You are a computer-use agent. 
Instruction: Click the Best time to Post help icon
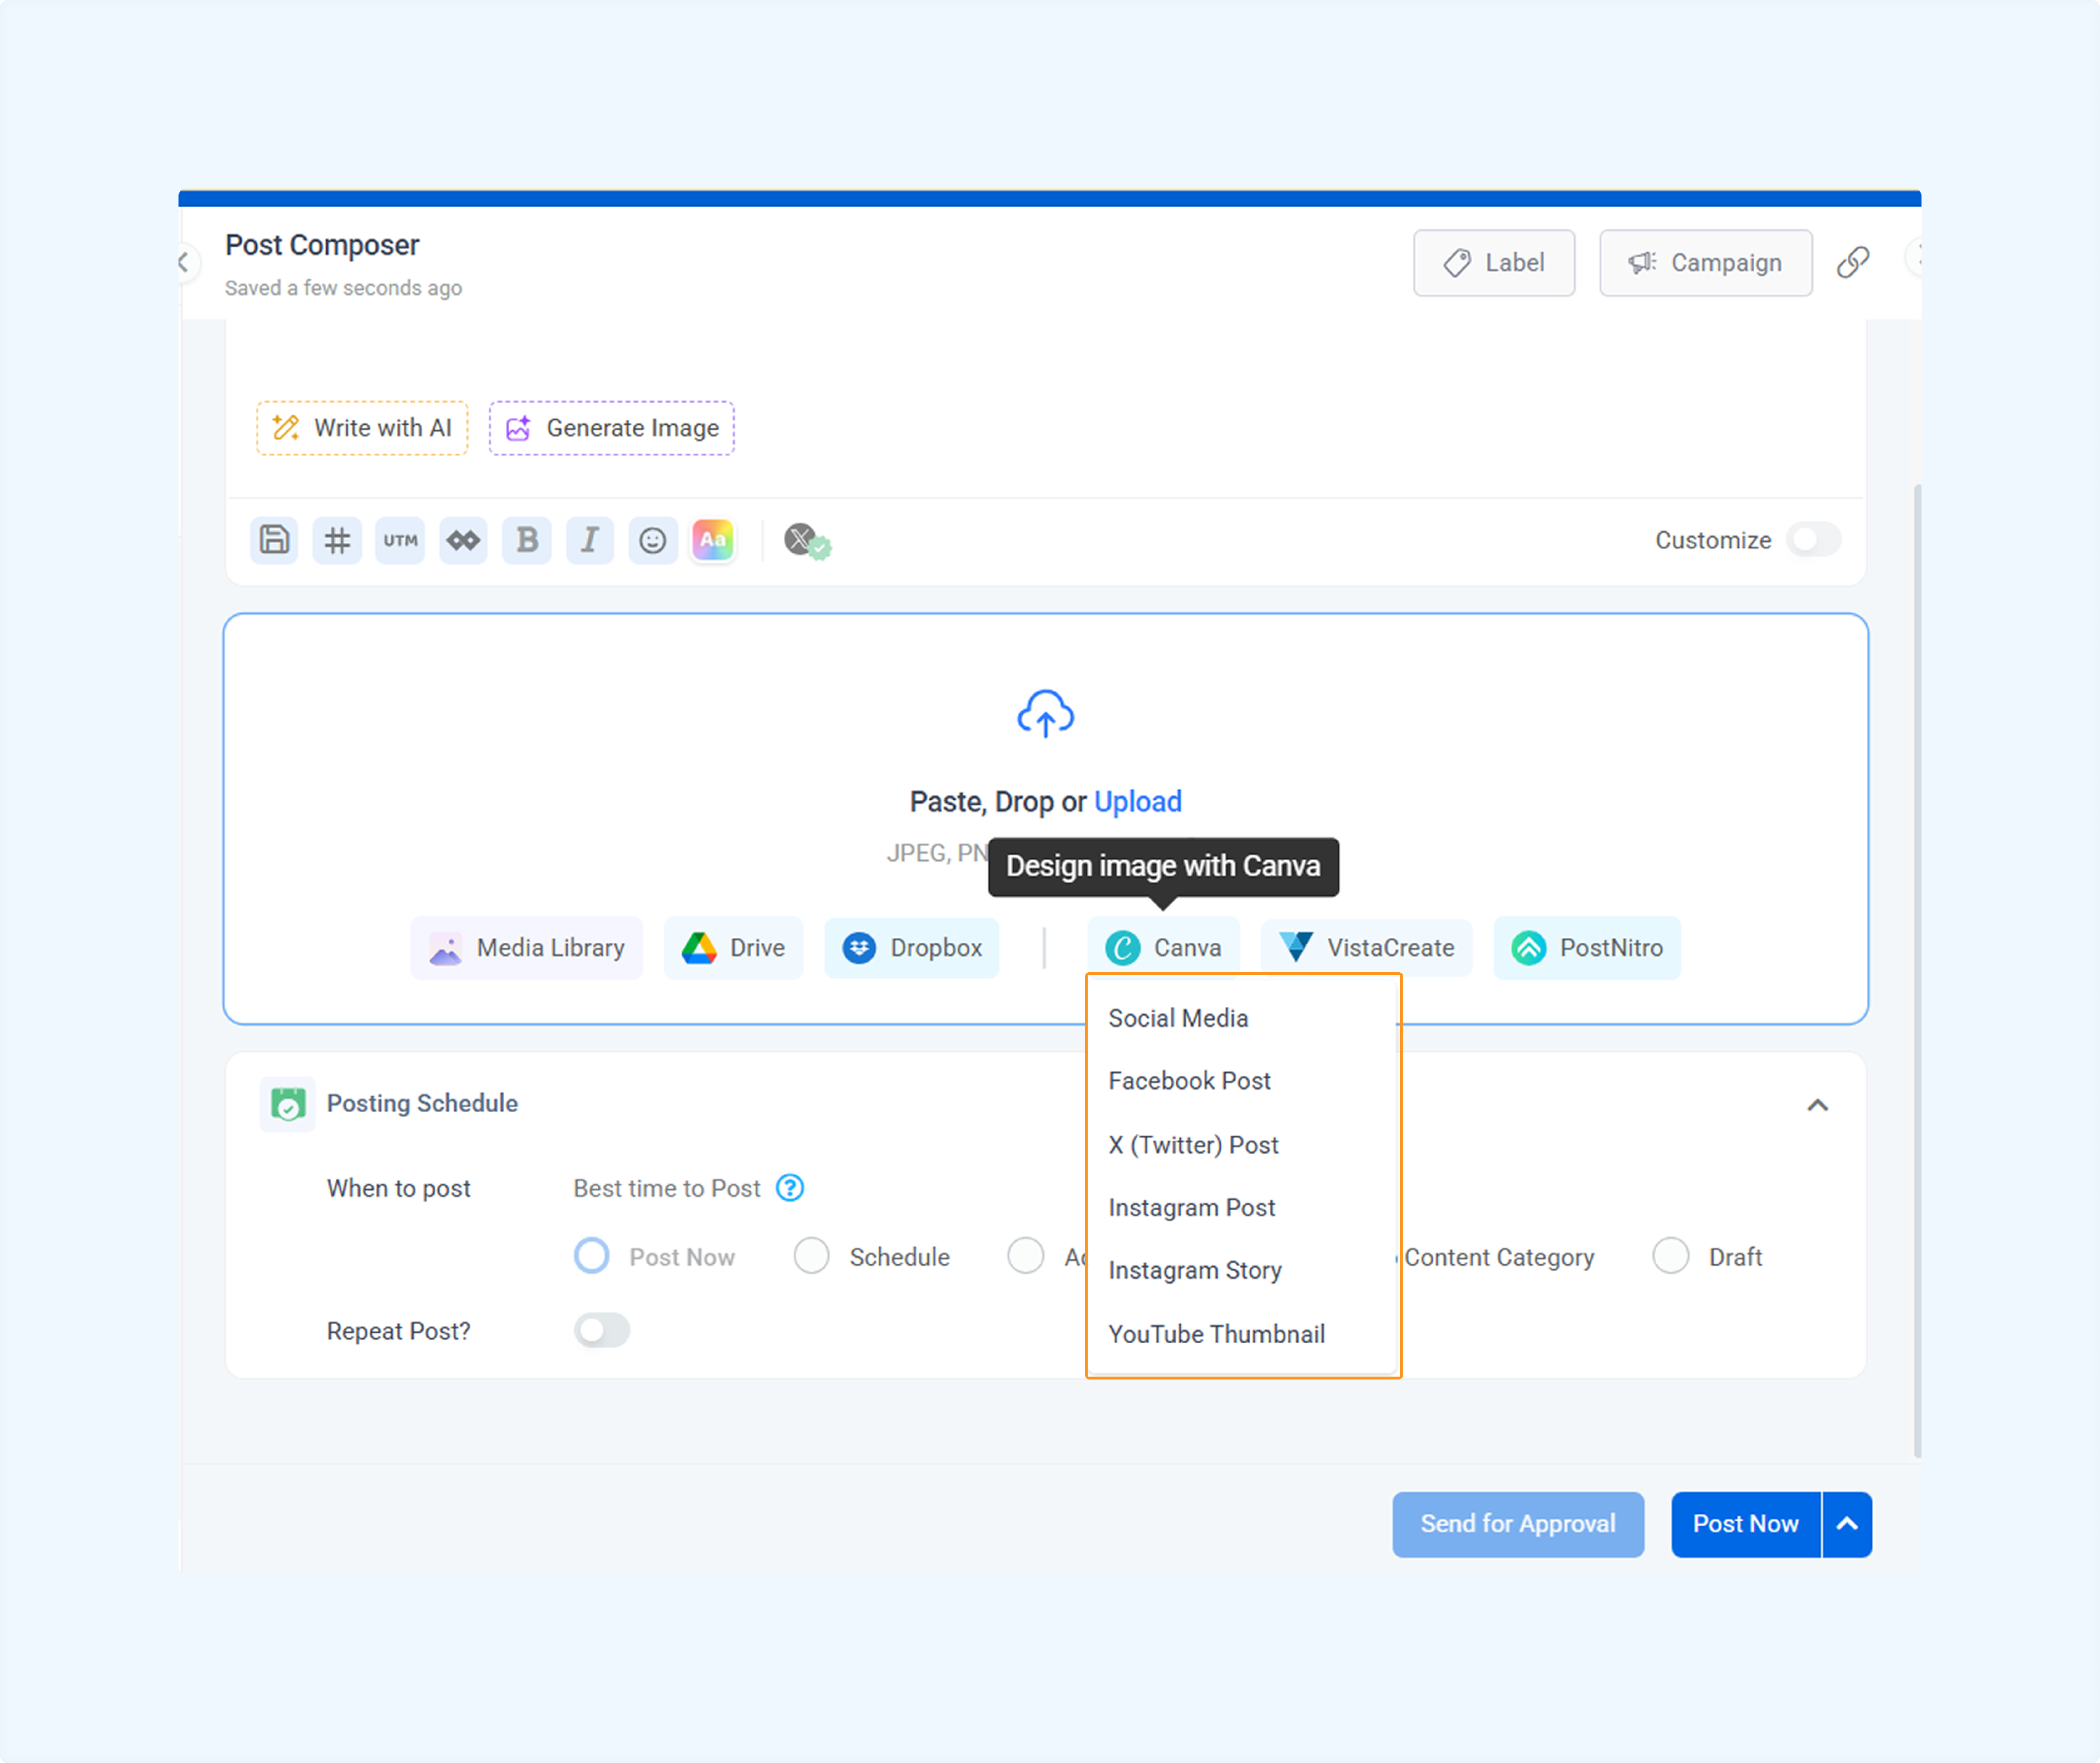click(x=790, y=1188)
